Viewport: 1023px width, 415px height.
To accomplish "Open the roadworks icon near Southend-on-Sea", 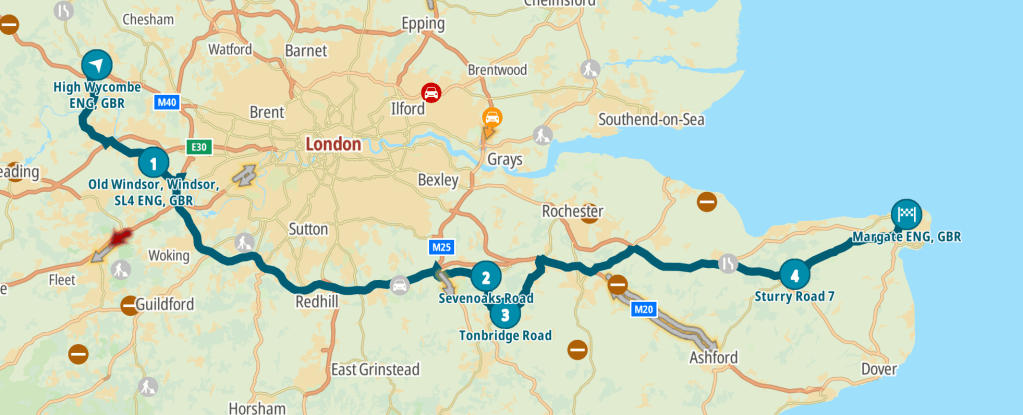I will (x=543, y=135).
